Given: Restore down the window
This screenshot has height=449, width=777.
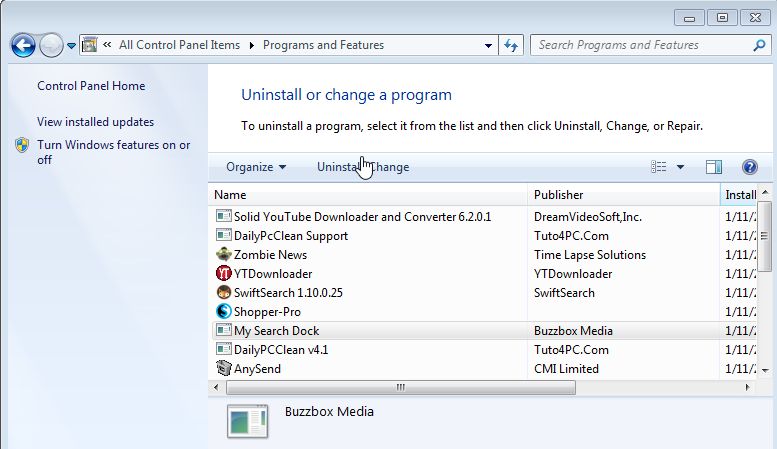Looking at the screenshot, I should (x=722, y=18).
